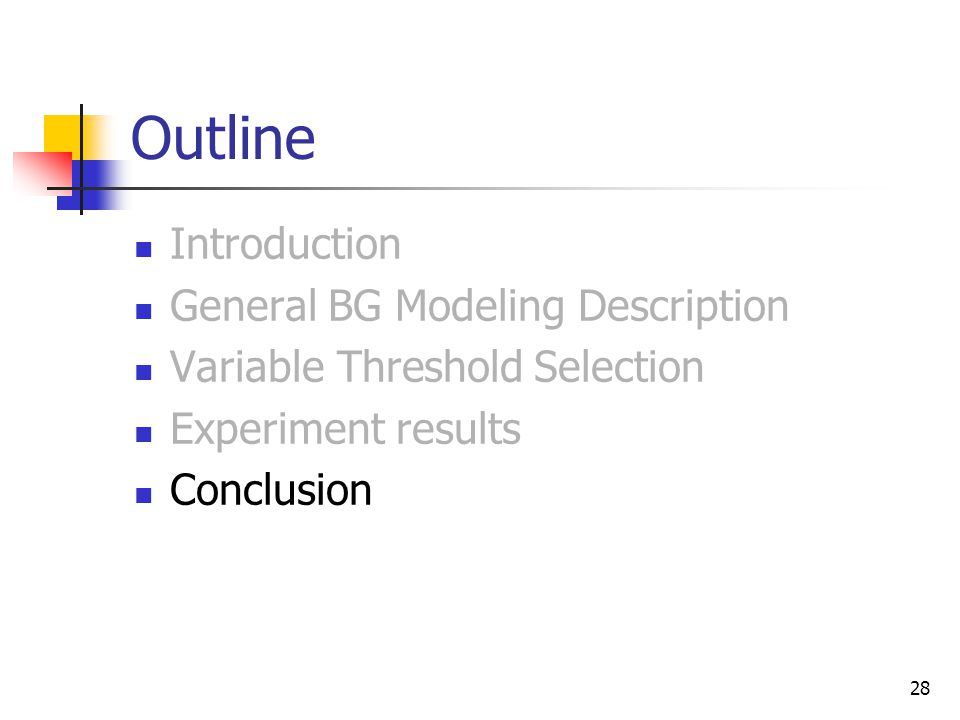Click the General BG Modeling Description item

click(x=479, y=306)
